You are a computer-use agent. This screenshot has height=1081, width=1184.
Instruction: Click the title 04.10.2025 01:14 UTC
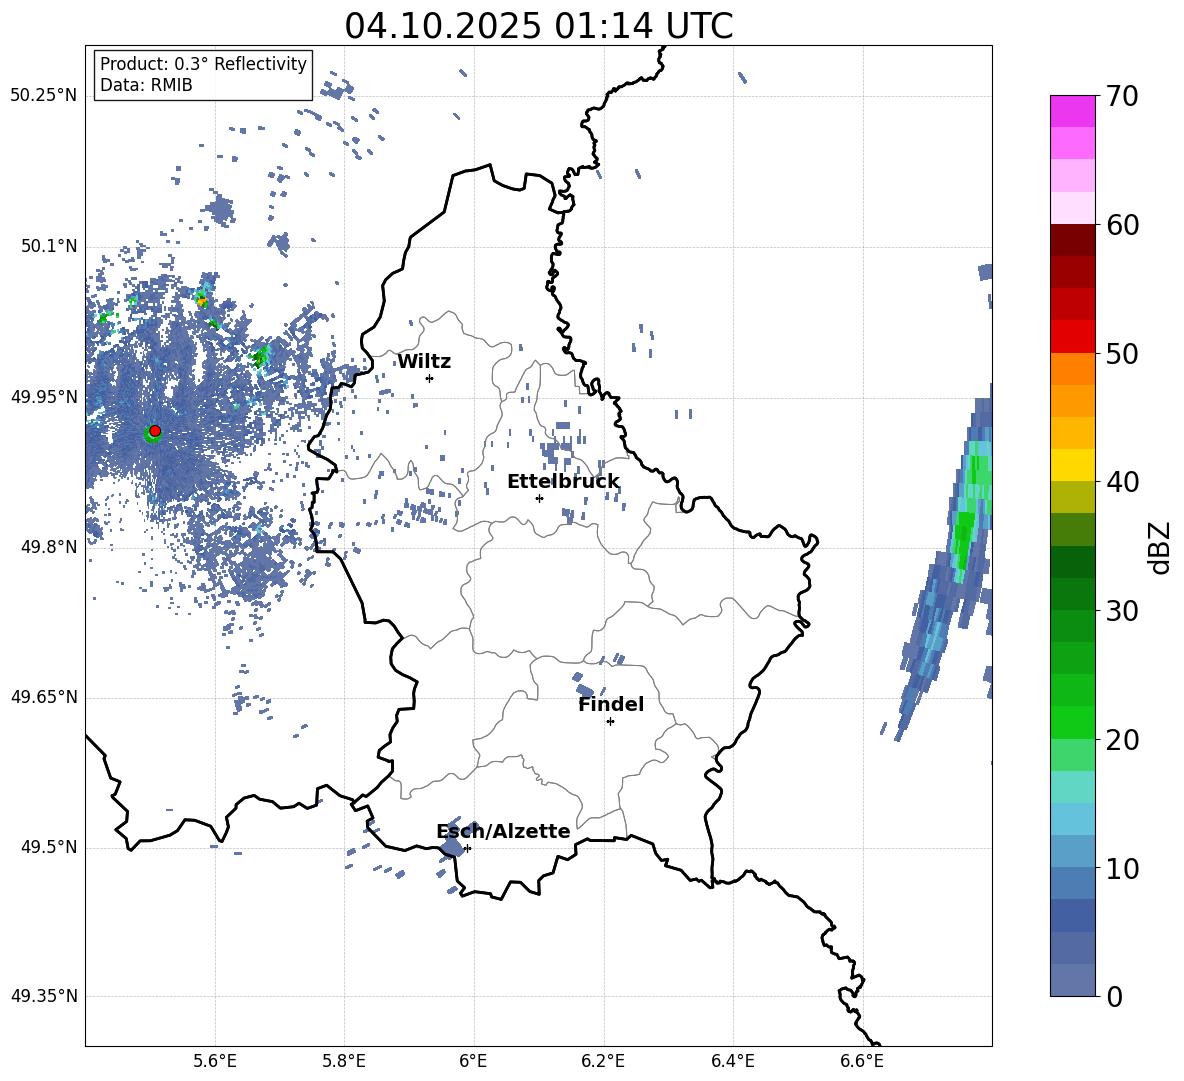pos(539,26)
